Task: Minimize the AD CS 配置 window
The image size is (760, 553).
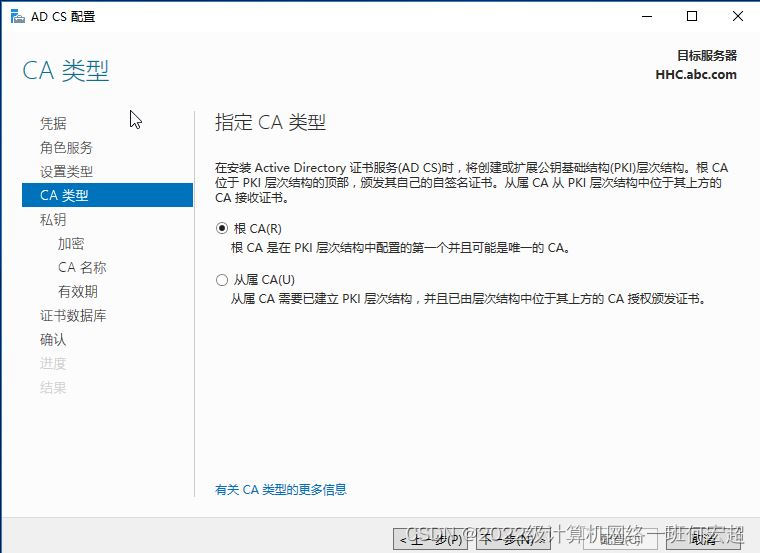Action: 647,16
